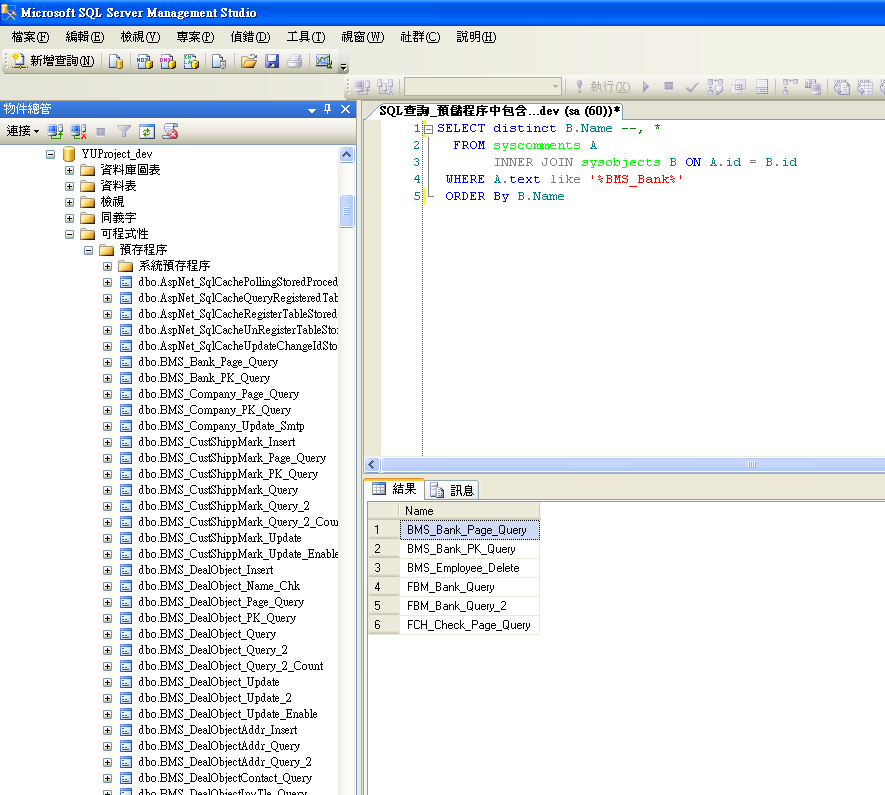Click the Database Engine Query icon
885x795 pixels.
click(x=116, y=61)
